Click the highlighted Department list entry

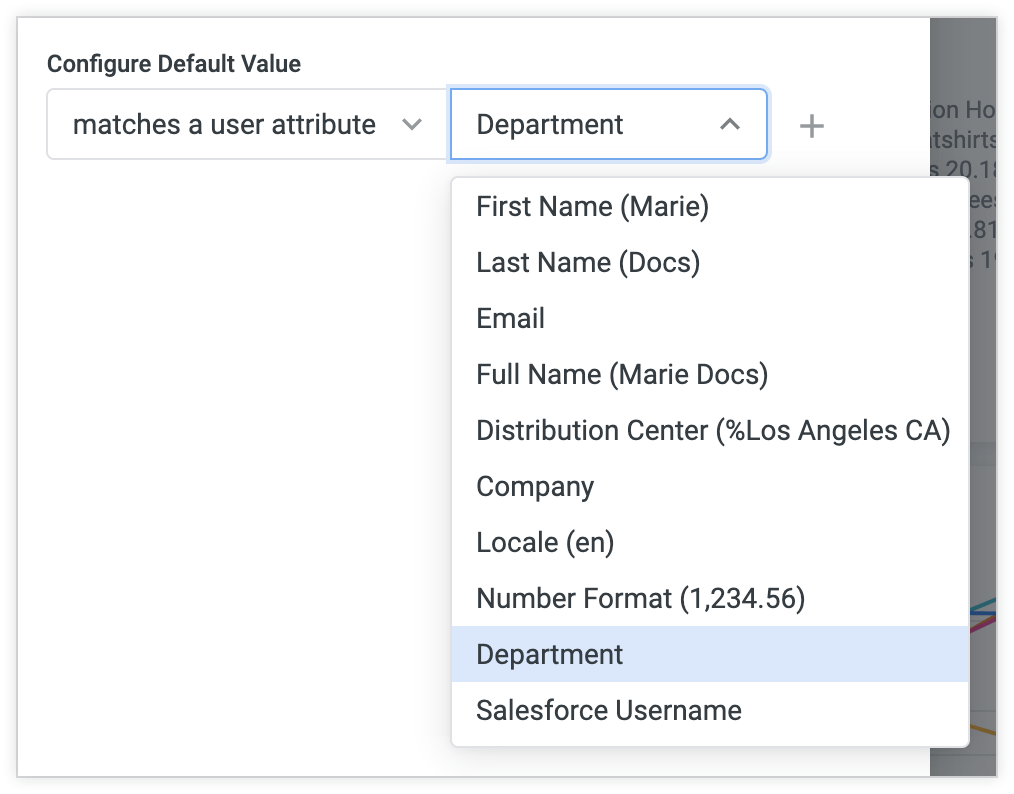tap(549, 654)
